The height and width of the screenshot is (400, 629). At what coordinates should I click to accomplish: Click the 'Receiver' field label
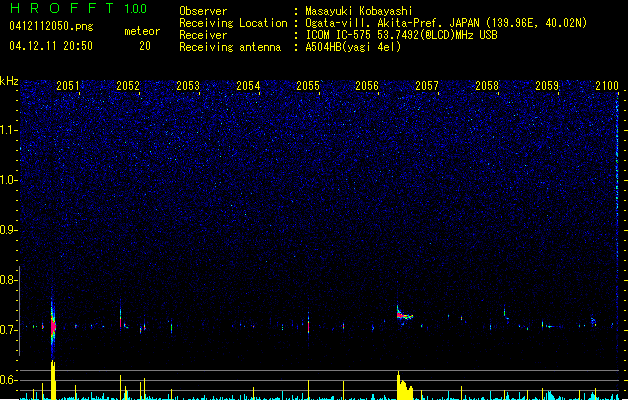203,35
